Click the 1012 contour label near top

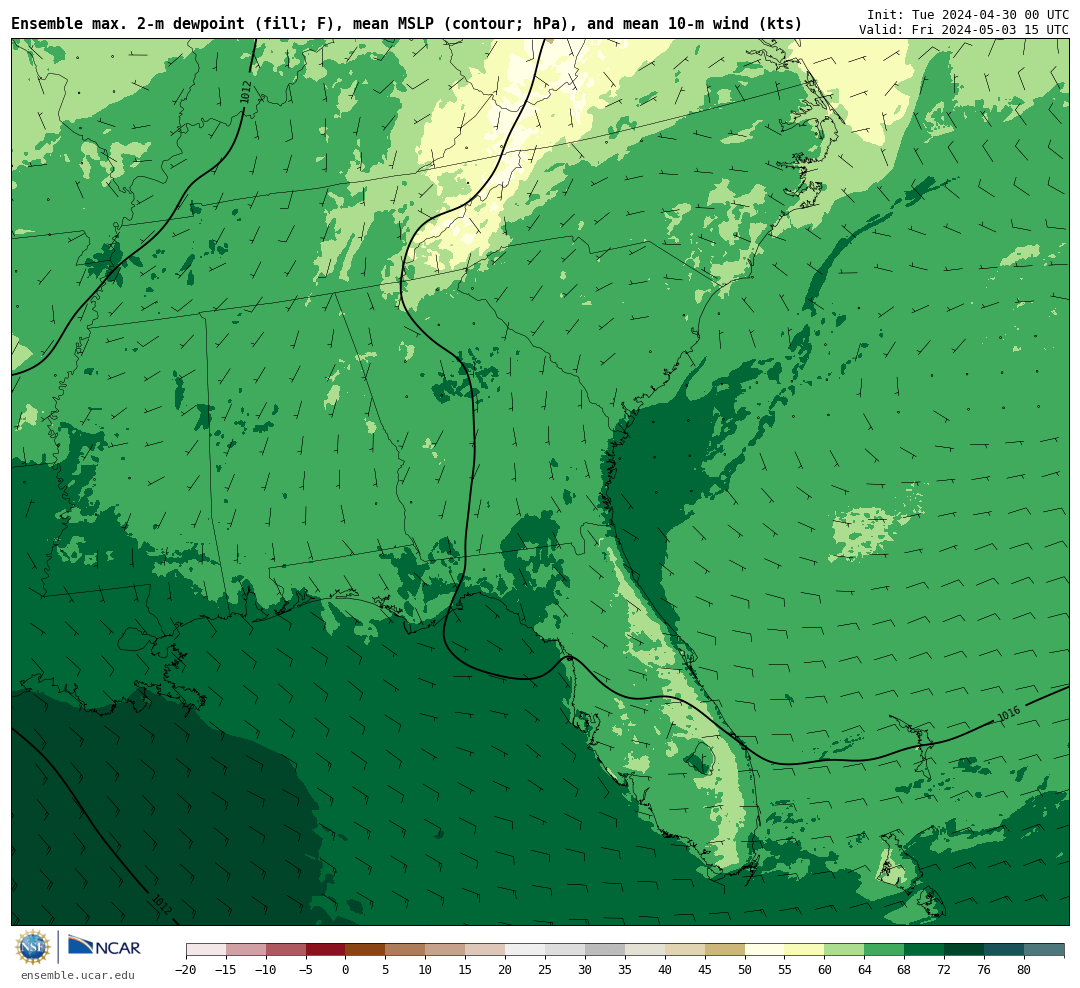246,92
